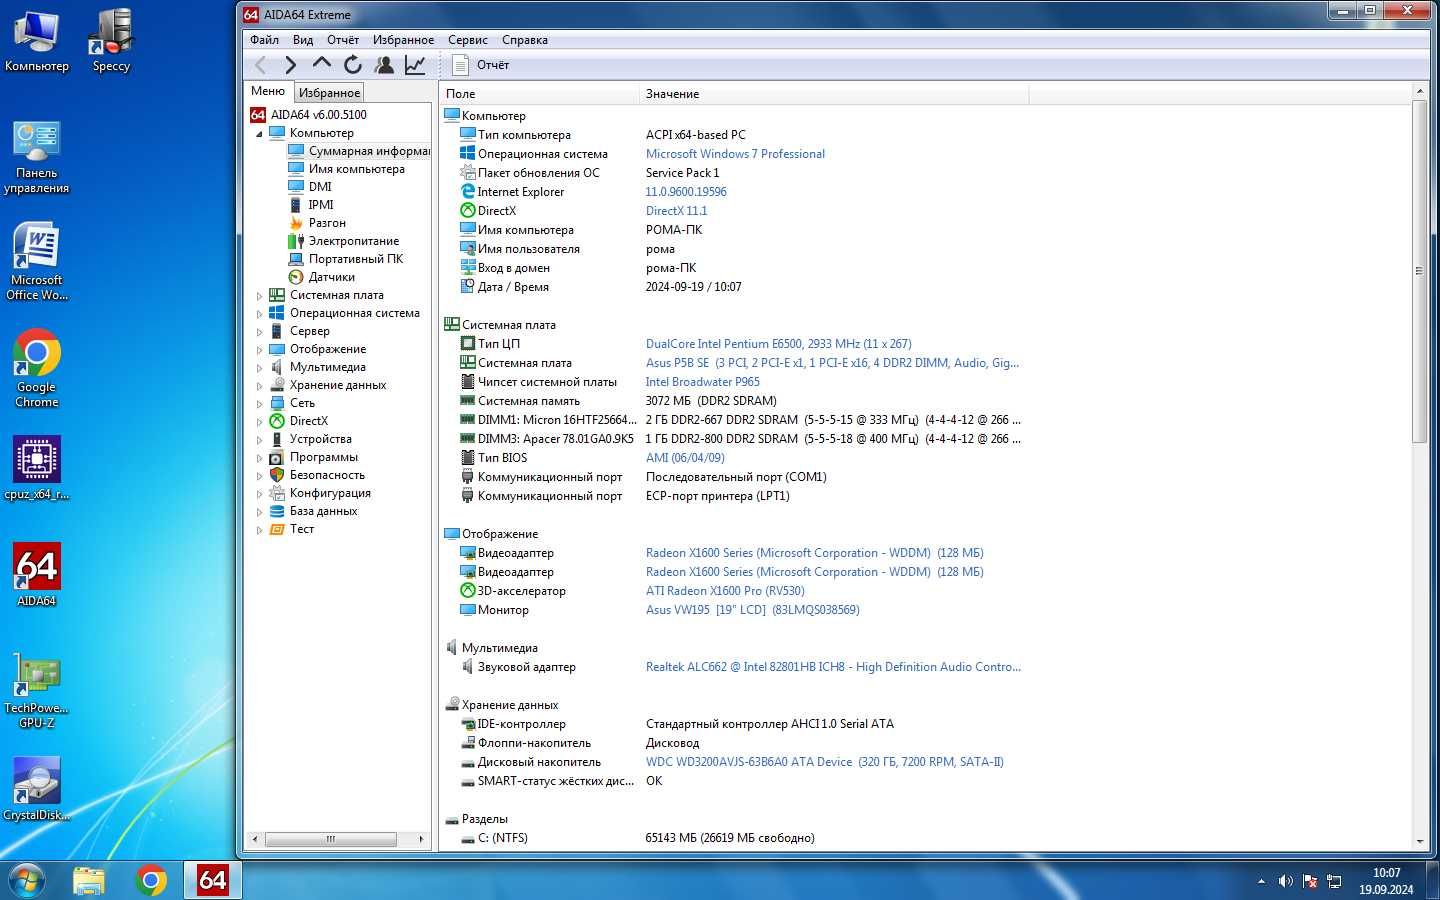Open the WDC WD3200AVJS disk device link

tap(824, 762)
